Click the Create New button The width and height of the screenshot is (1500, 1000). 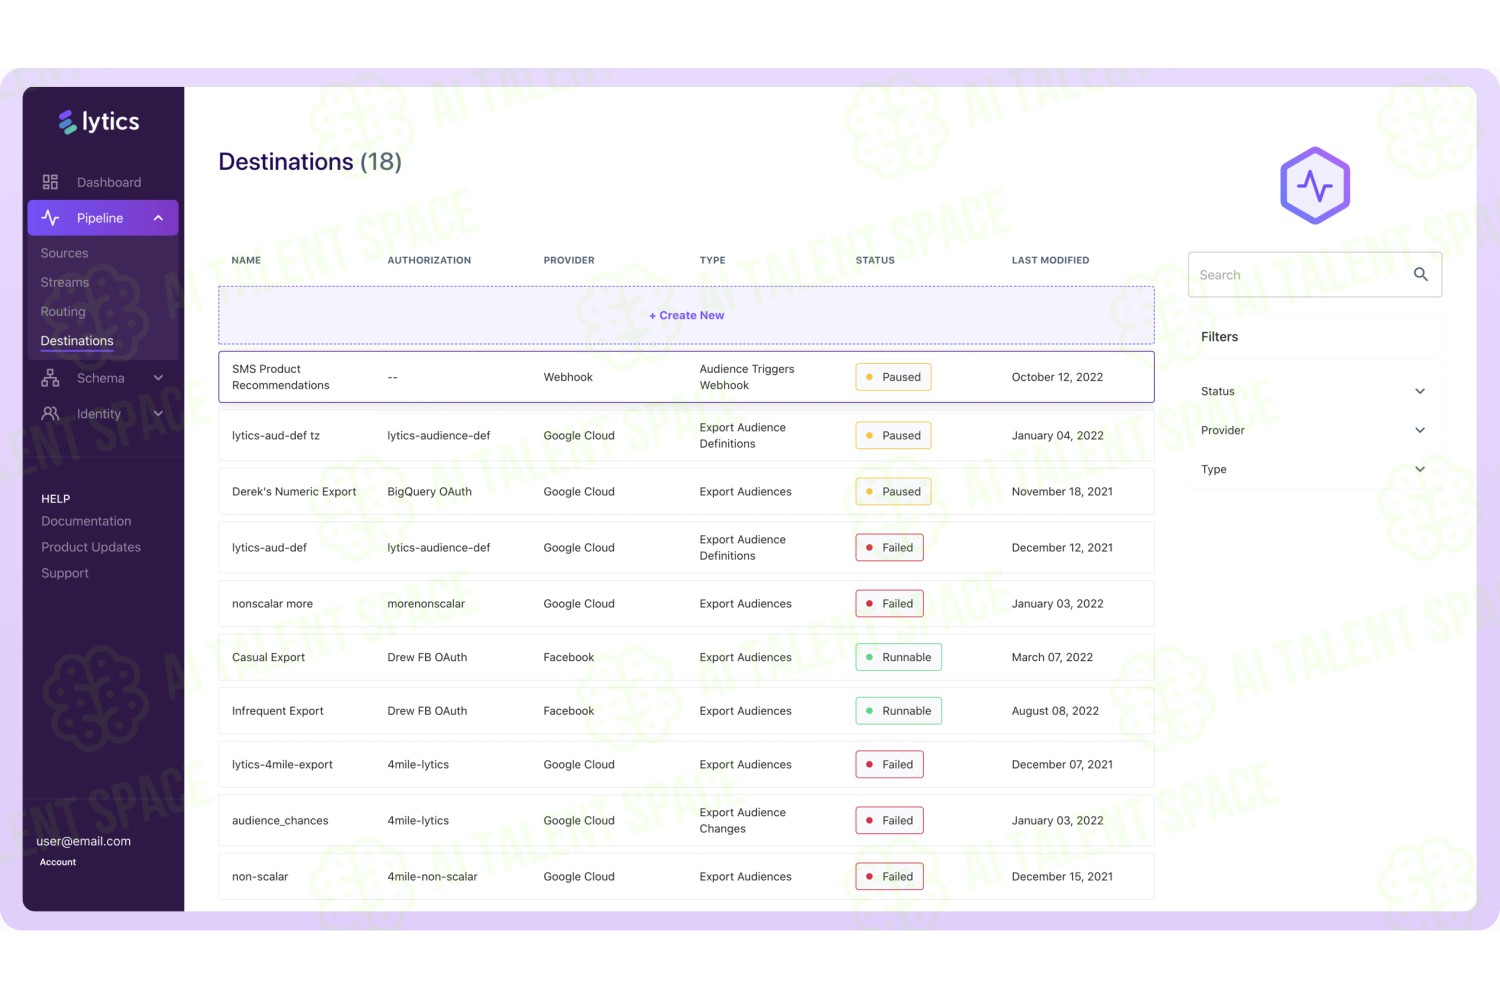(x=686, y=315)
